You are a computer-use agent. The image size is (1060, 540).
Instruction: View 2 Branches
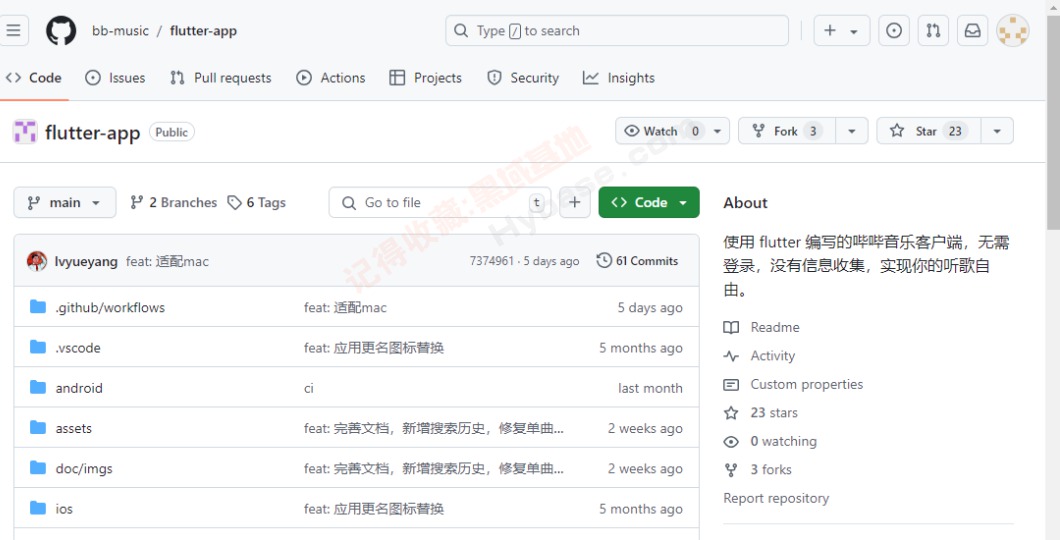tap(174, 202)
